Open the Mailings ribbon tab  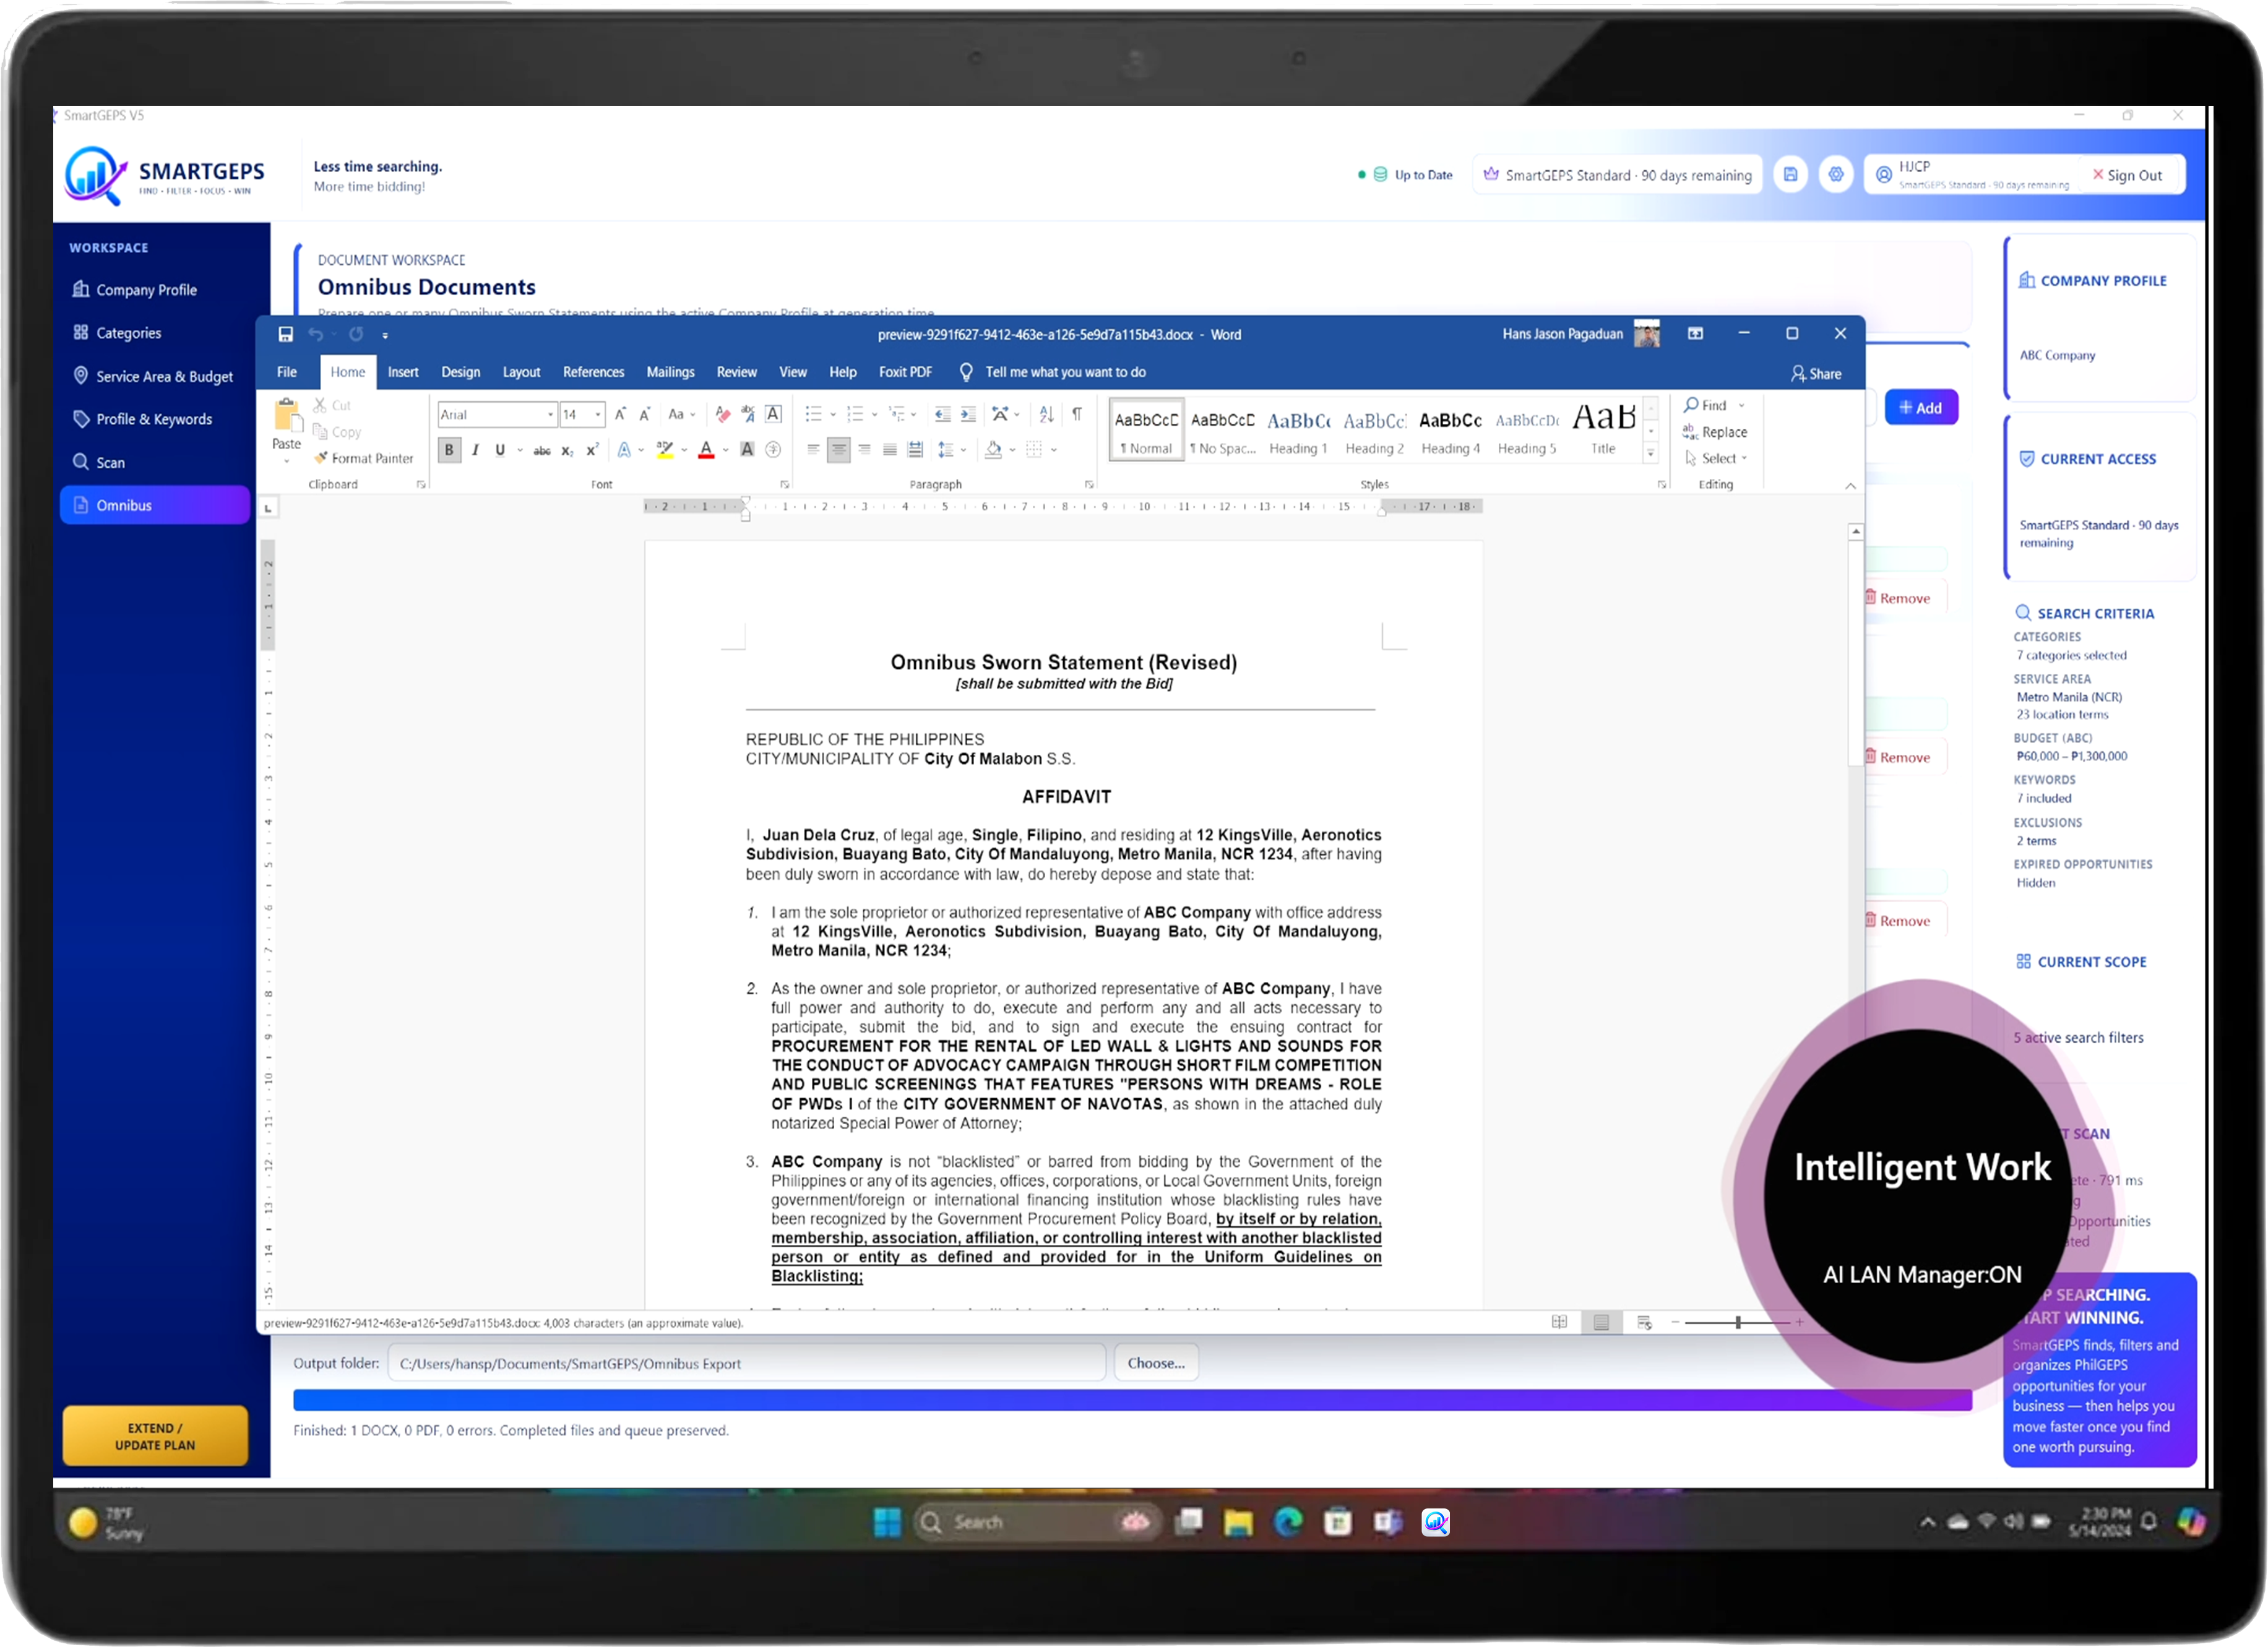670,372
